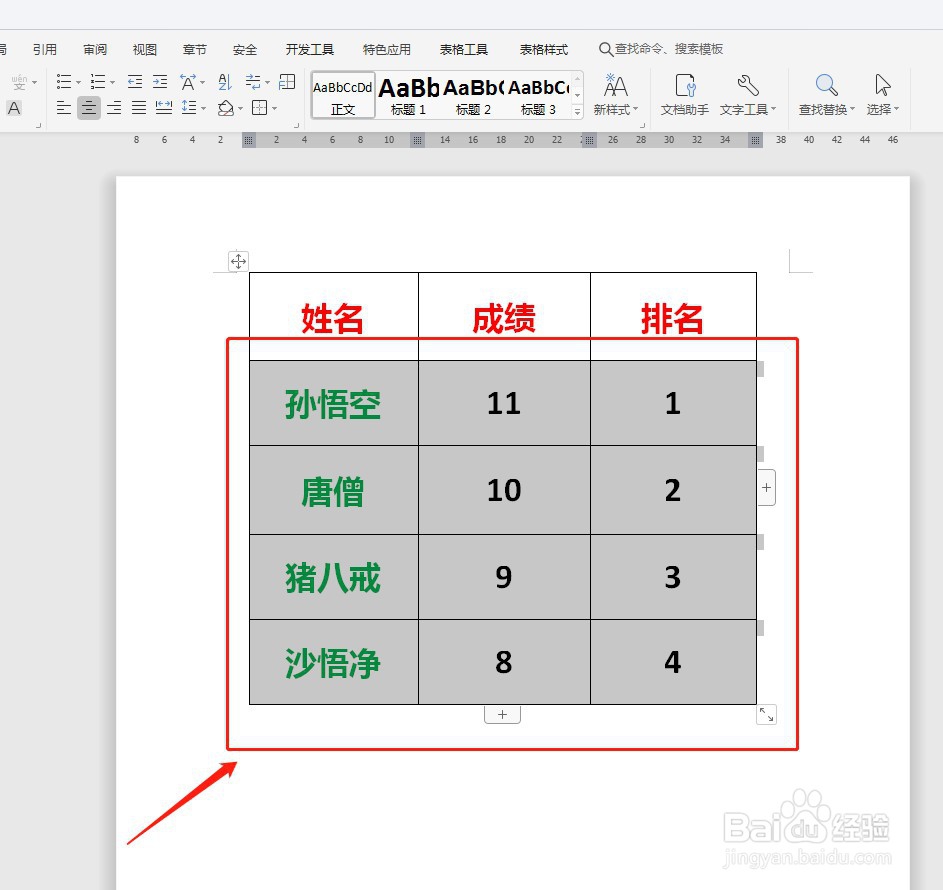Open the numbered list tool
The image size is (943, 890).
point(97,81)
